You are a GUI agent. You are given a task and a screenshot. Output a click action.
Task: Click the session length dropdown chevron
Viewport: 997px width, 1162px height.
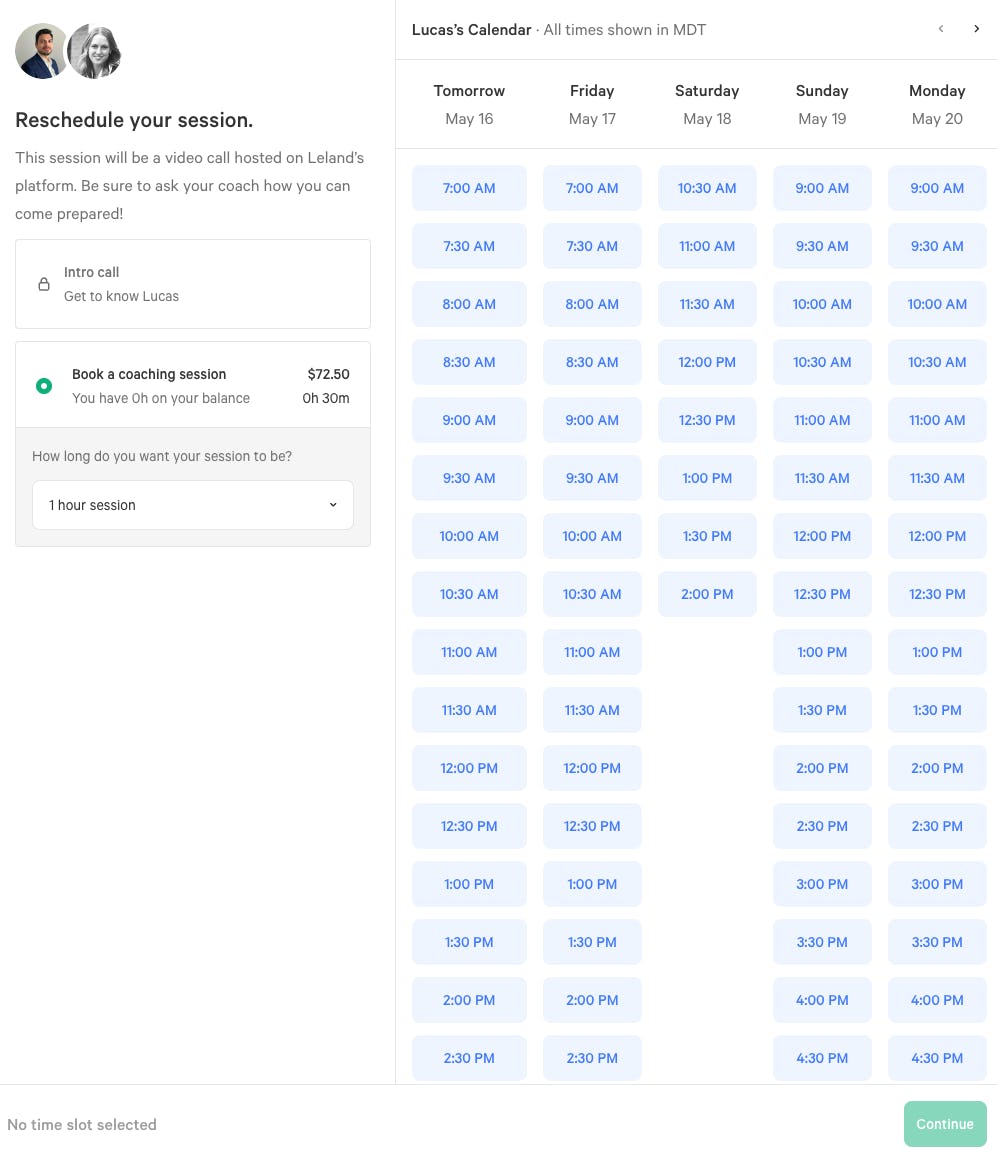click(x=333, y=505)
